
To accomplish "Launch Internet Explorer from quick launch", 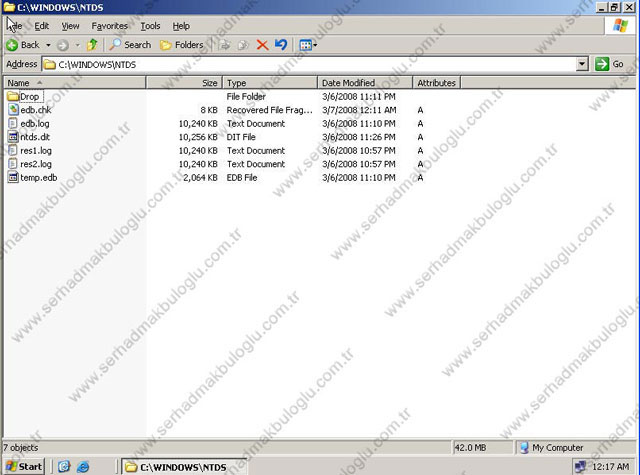I will coord(83,466).
